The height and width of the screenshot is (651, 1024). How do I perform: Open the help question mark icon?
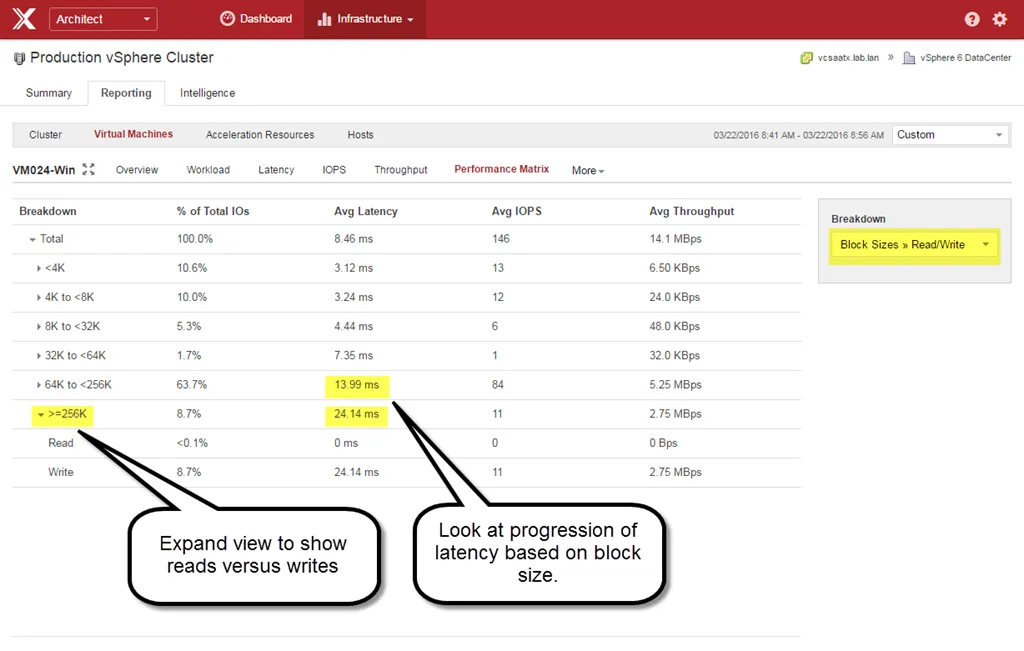click(972, 19)
